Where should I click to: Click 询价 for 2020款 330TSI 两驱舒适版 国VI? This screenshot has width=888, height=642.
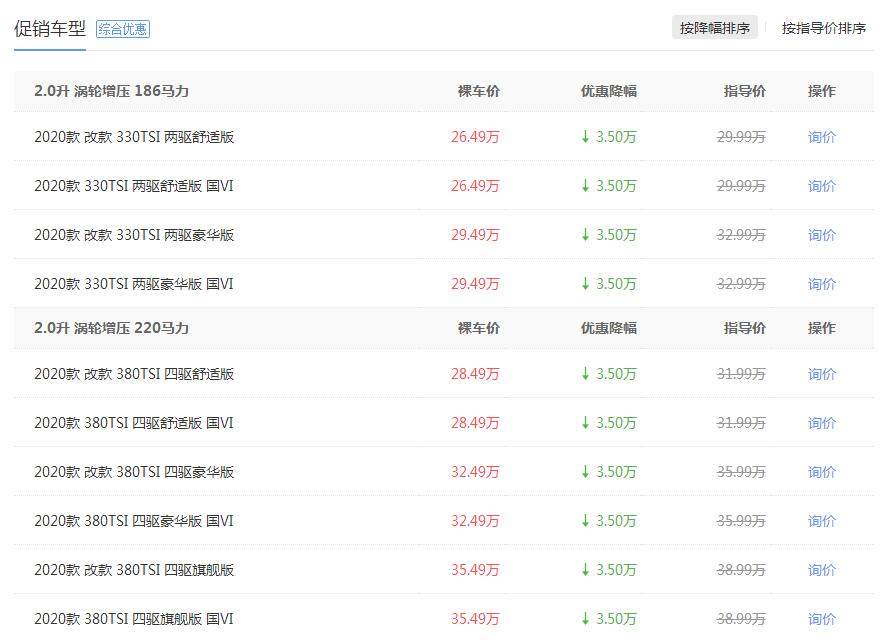click(822, 186)
